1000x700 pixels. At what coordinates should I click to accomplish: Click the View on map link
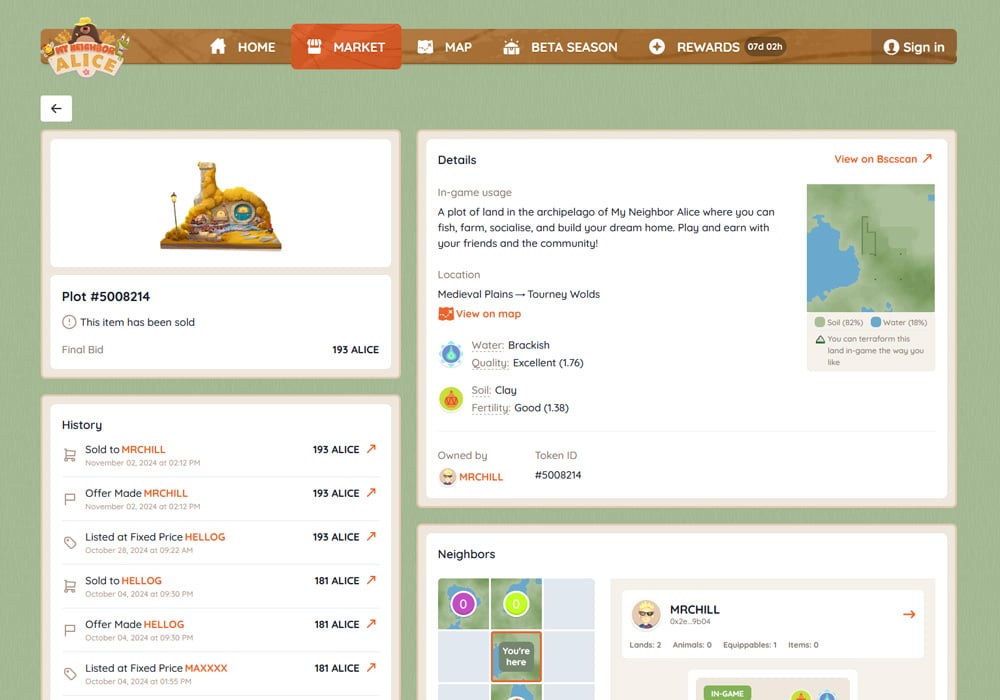point(480,314)
